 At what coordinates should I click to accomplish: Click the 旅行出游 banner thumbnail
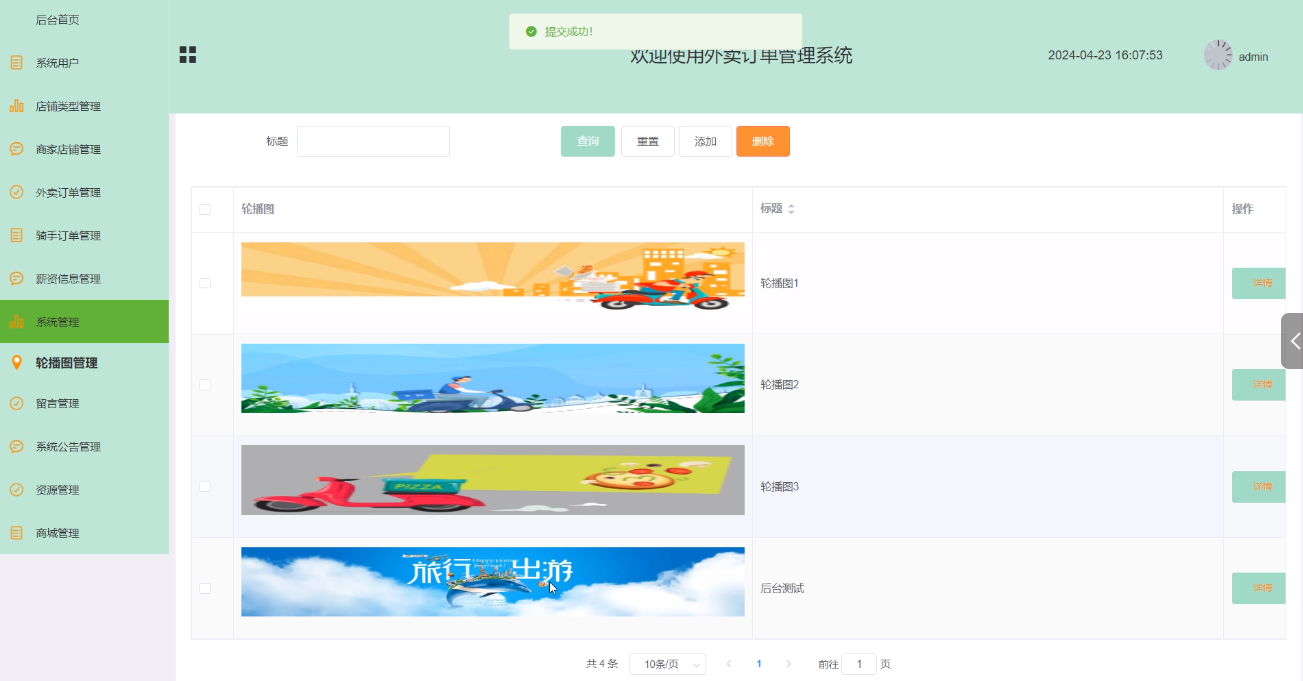tap(493, 581)
